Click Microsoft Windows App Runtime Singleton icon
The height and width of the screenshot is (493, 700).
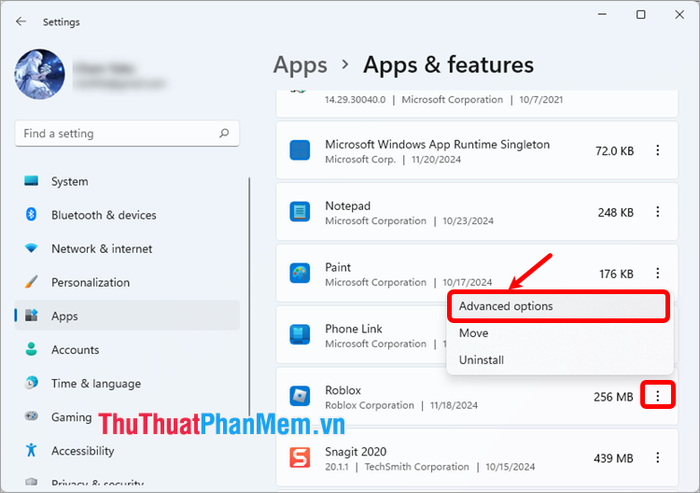(300, 150)
